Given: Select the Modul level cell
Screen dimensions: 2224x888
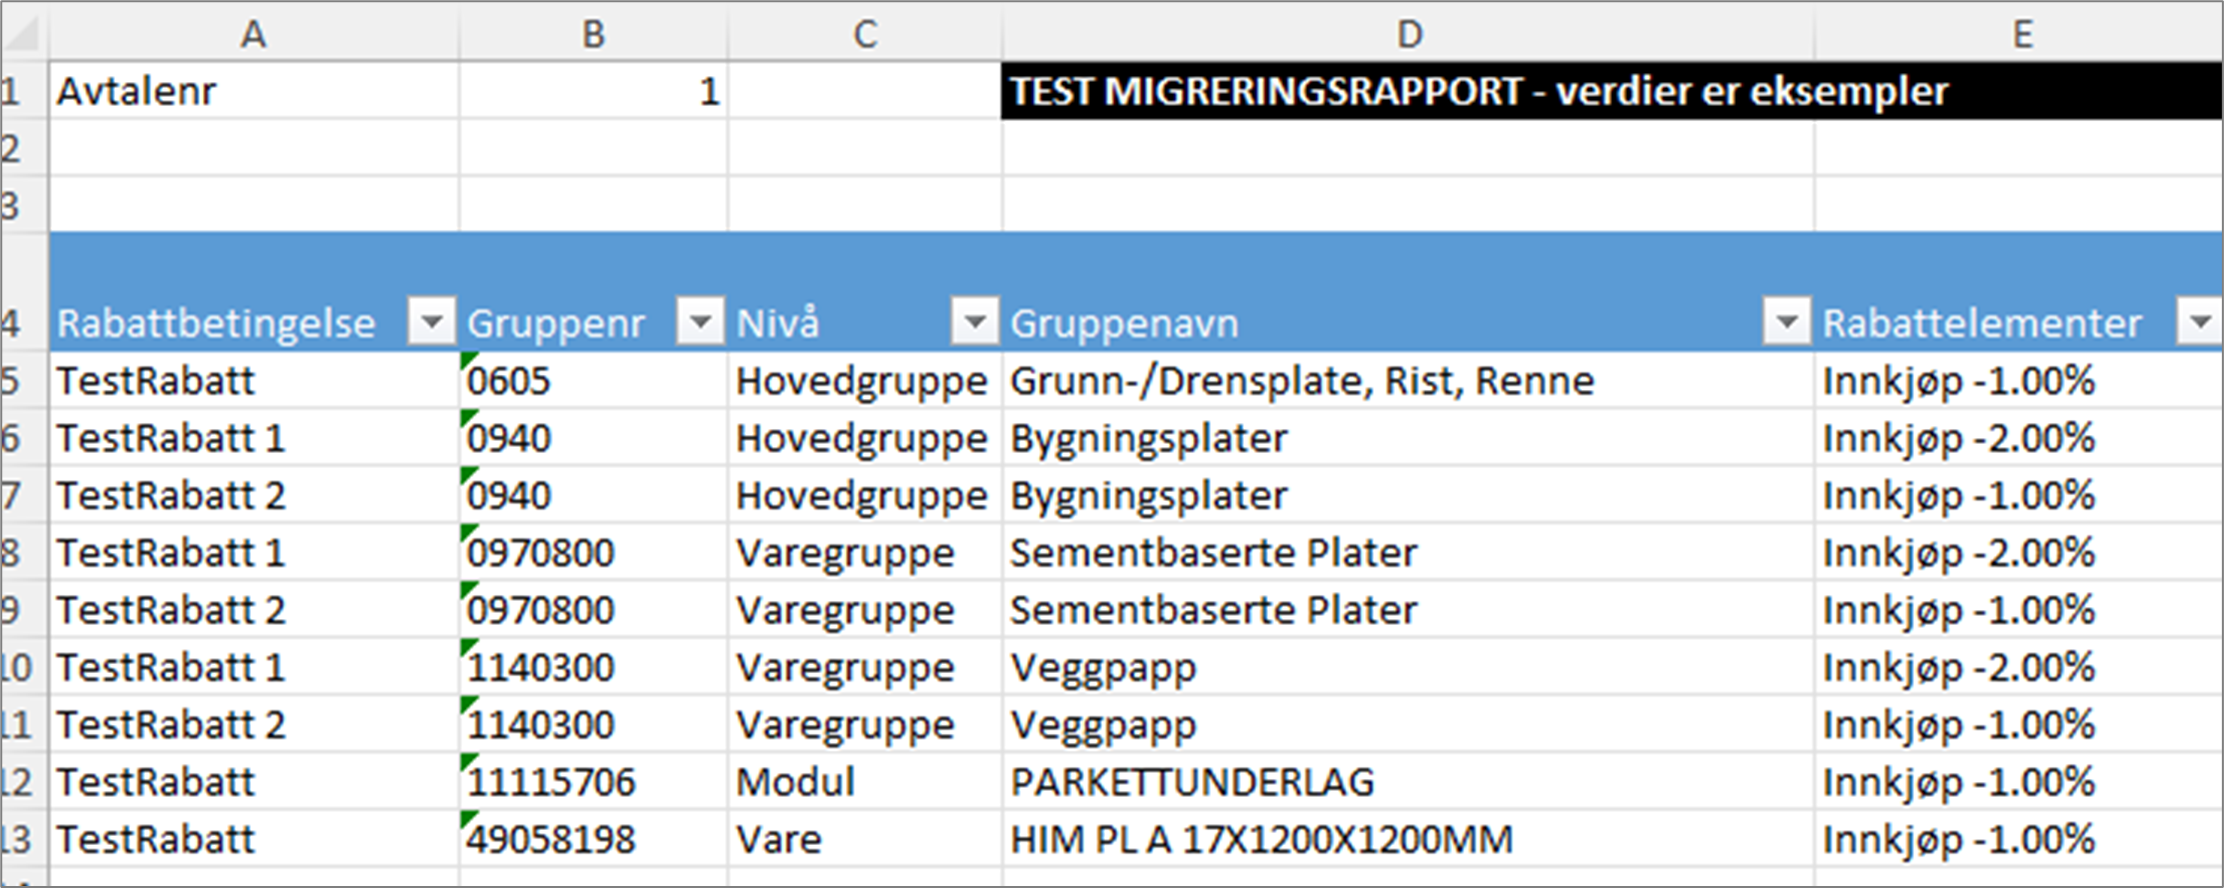Looking at the screenshot, I should point(865,782).
